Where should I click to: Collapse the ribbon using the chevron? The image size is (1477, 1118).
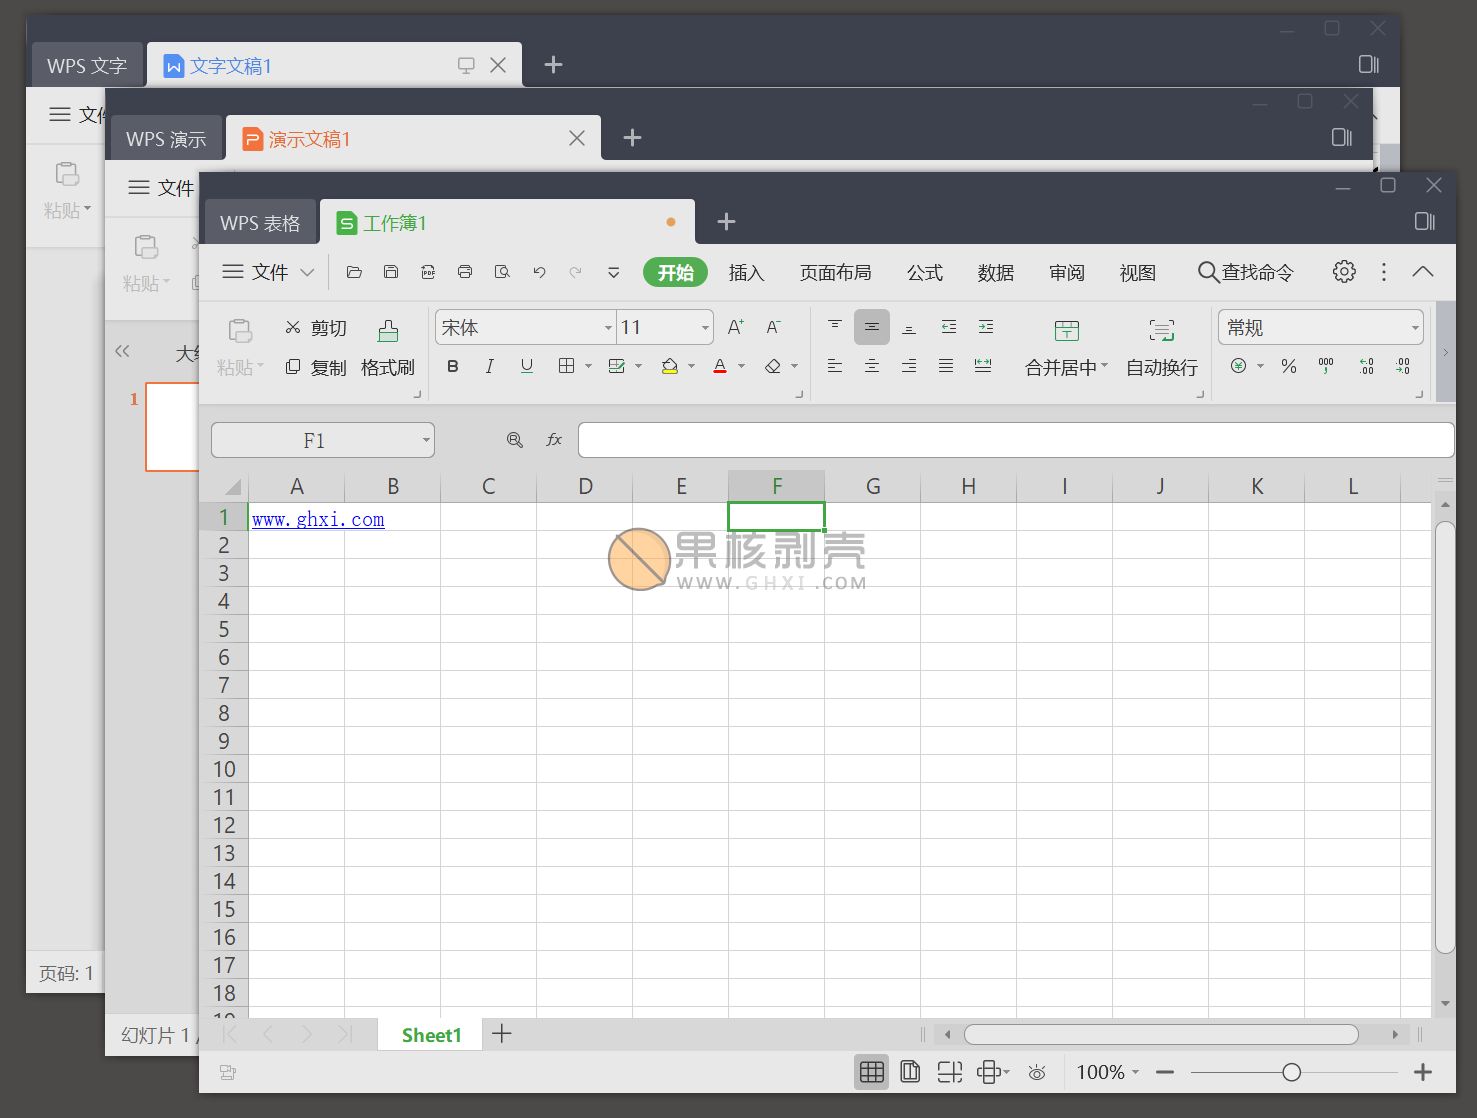click(x=1423, y=271)
